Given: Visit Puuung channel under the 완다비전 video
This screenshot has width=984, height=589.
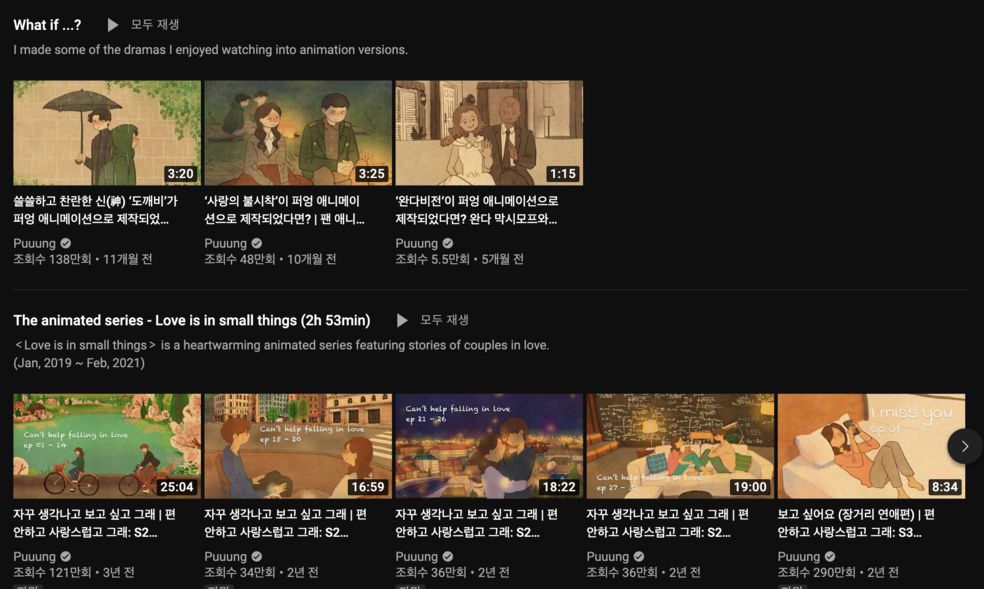Looking at the screenshot, I should coord(416,243).
